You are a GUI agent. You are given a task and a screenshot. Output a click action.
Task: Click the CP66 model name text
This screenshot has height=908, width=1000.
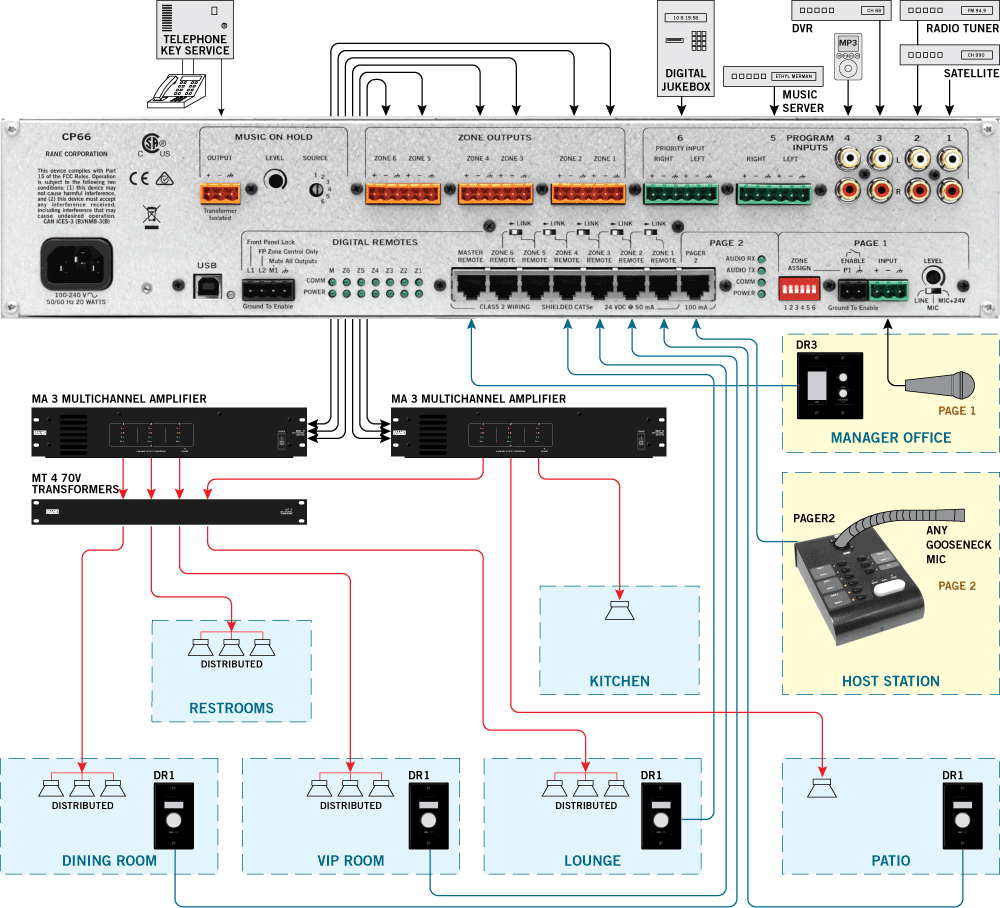click(x=77, y=136)
